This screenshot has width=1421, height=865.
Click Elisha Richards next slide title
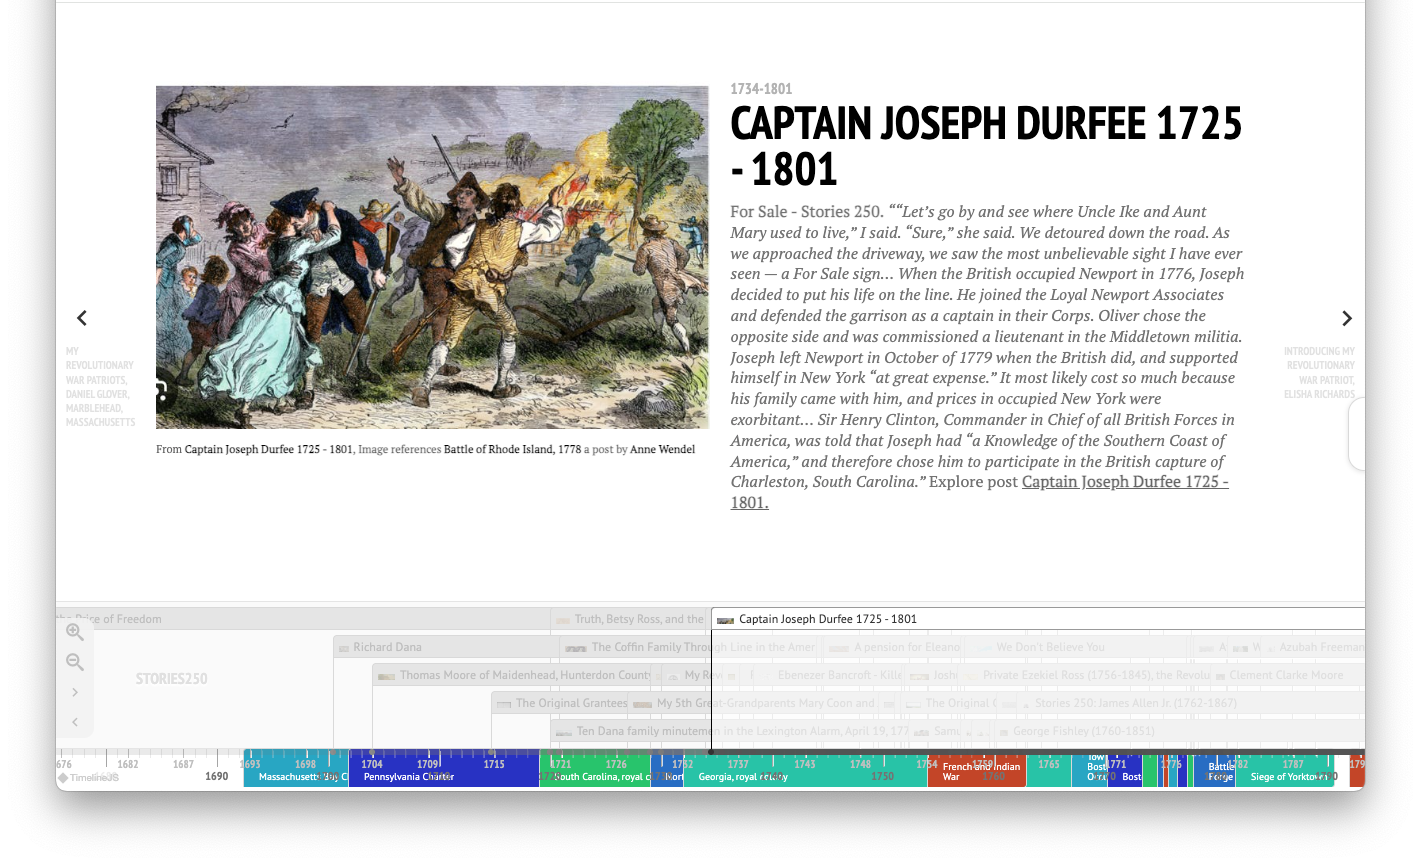pyautogui.click(x=1319, y=373)
